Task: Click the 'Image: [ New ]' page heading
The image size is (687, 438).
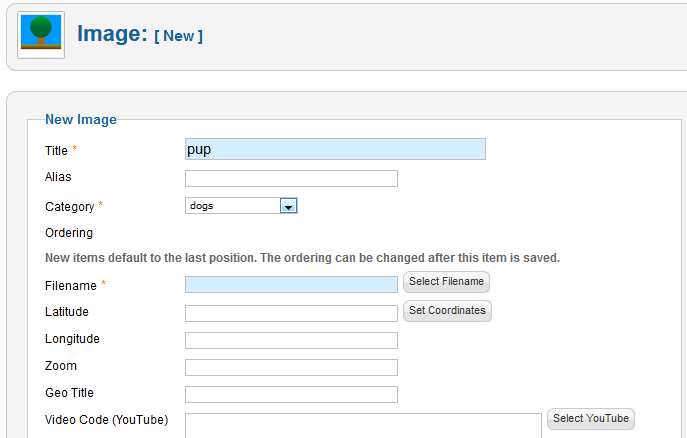Action: (140, 34)
